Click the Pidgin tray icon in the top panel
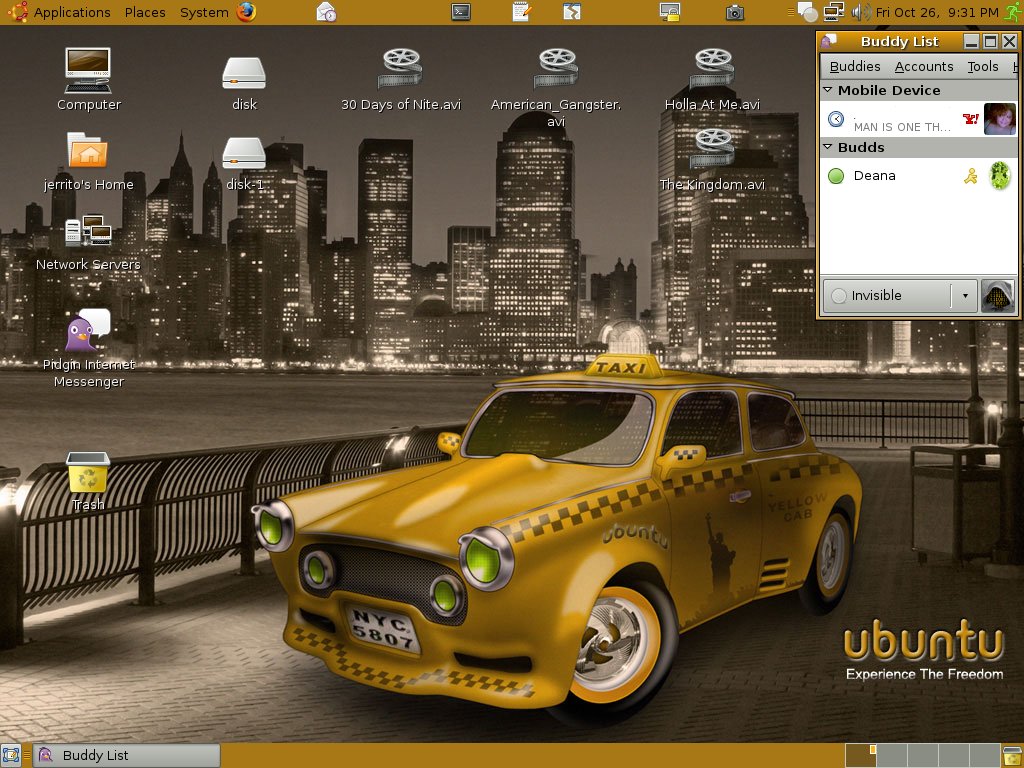This screenshot has width=1024, height=768. [807, 12]
